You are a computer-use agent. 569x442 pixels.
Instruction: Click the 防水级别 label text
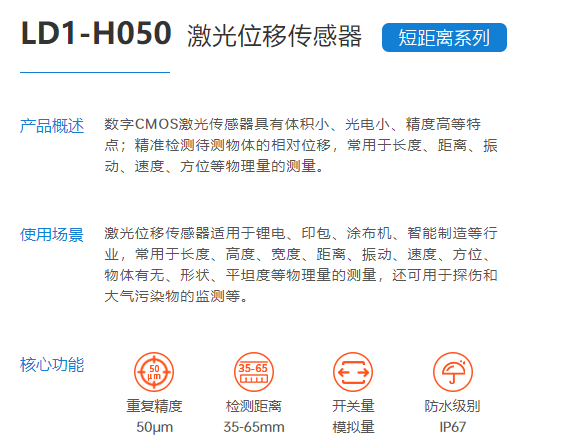pyautogui.click(x=453, y=406)
